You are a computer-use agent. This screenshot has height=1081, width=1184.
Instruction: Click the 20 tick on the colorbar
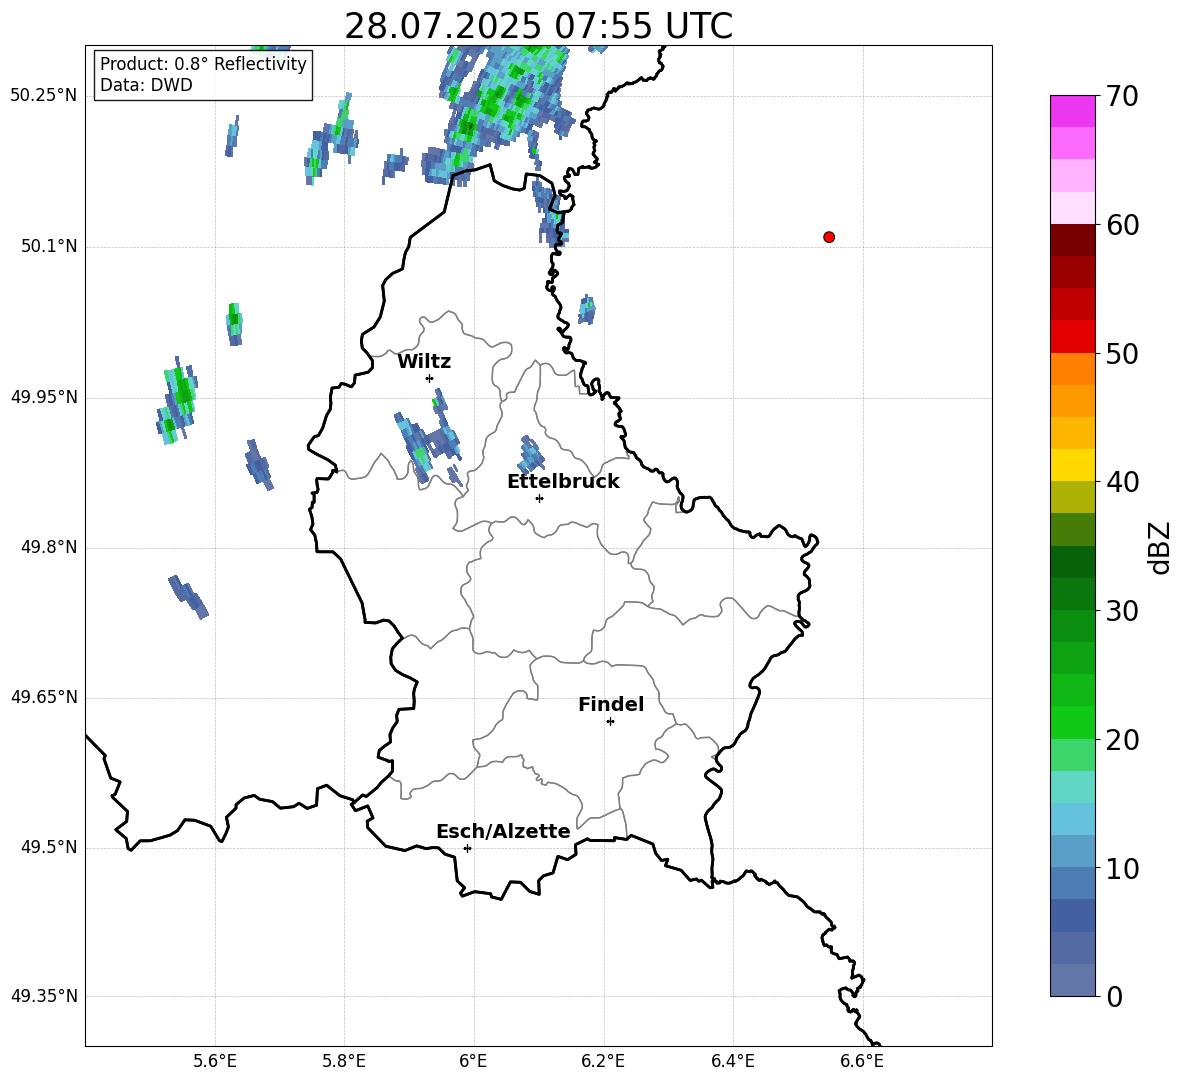click(1122, 740)
